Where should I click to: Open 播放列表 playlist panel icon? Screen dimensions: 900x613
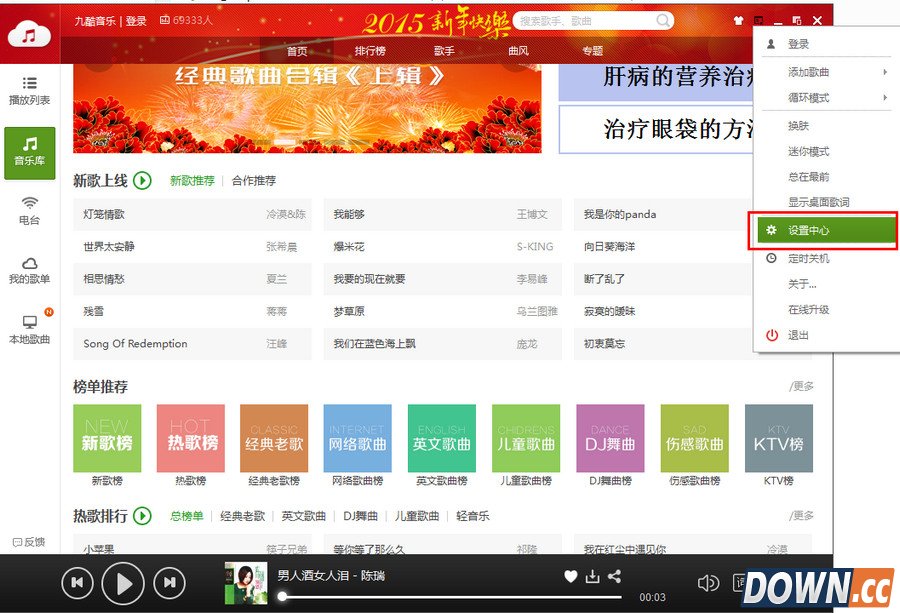coord(30,90)
